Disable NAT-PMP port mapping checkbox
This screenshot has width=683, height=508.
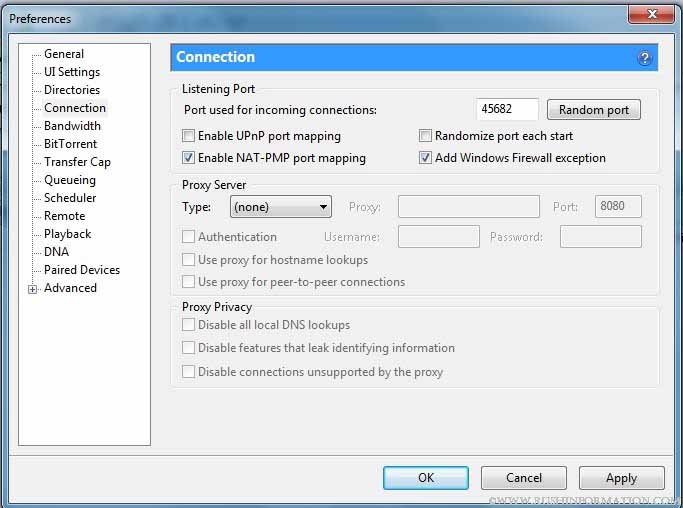tap(188, 158)
